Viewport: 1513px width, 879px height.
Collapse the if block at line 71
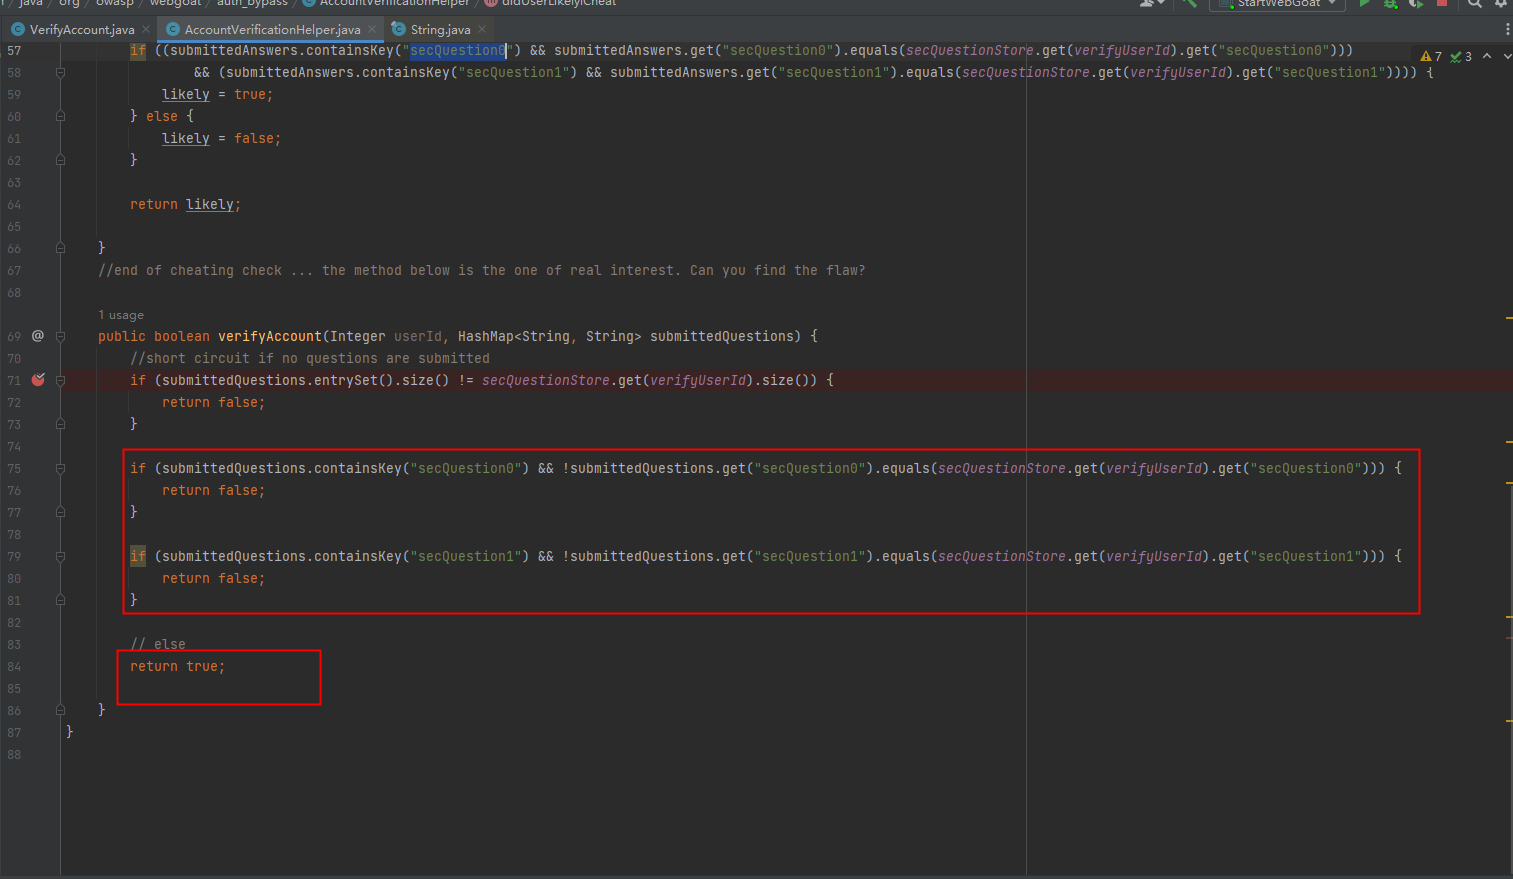point(61,380)
